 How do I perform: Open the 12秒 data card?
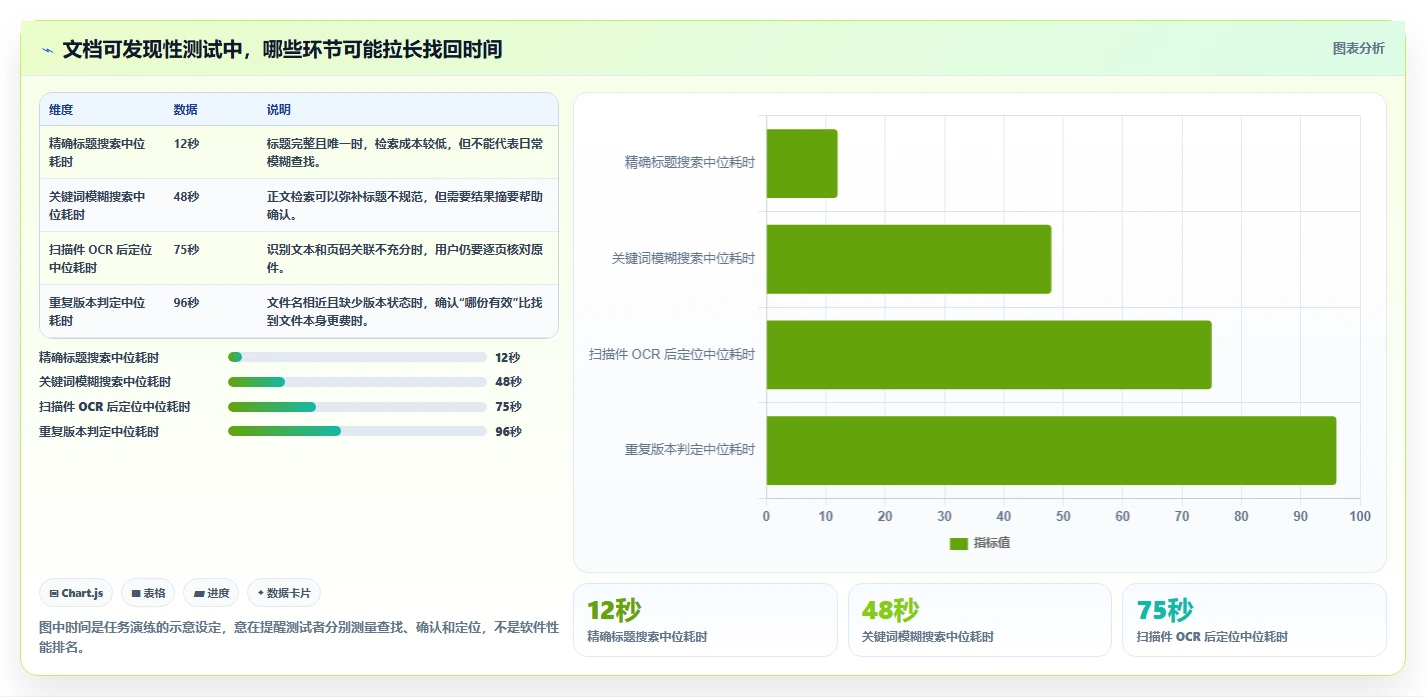(705, 620)
